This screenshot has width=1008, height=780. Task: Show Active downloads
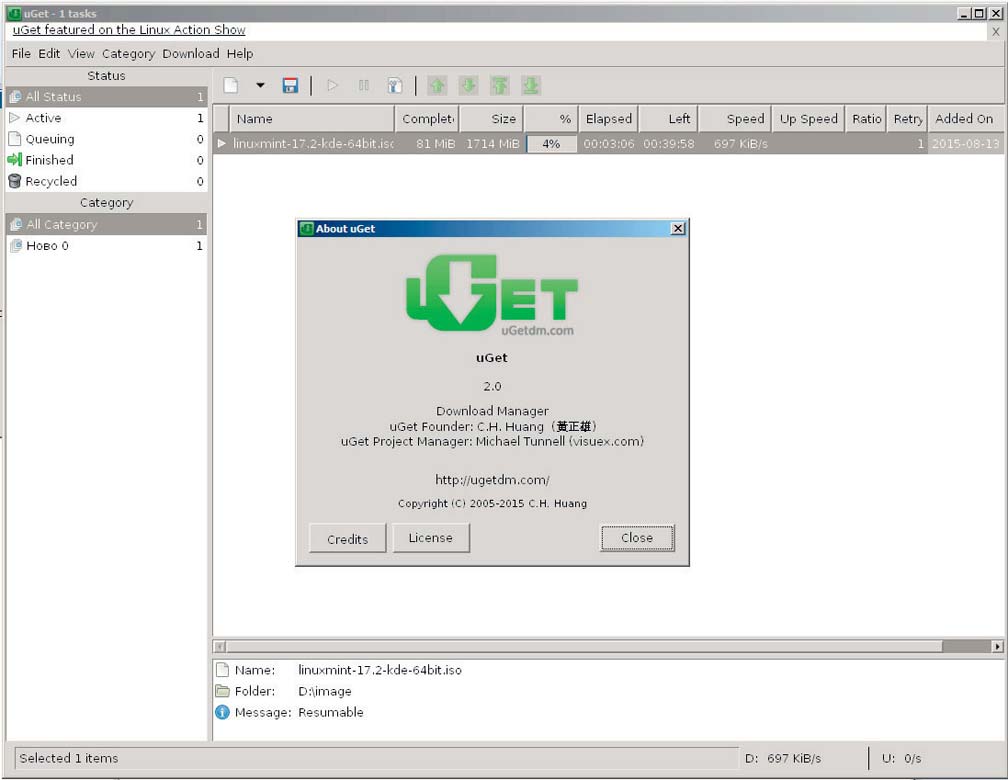coord(107,118)
